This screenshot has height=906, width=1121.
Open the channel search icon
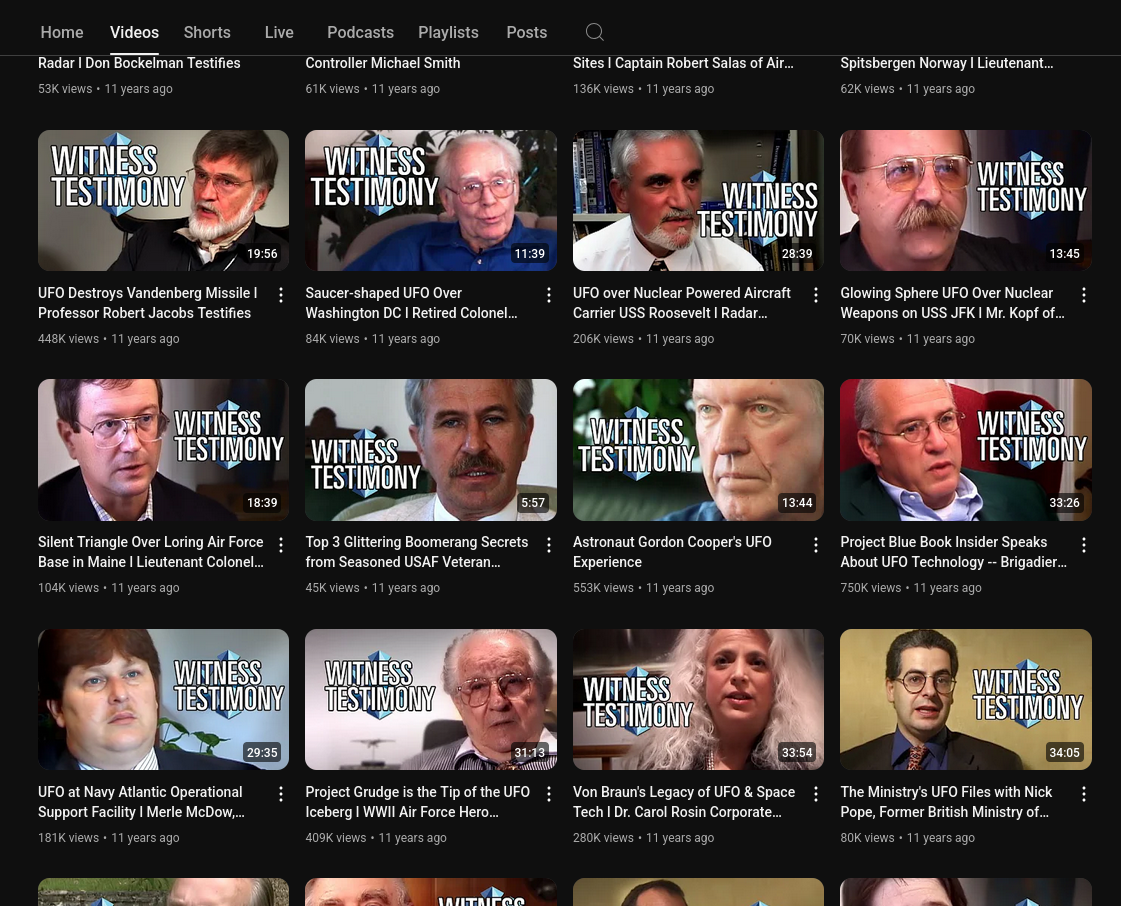coord(594,32)
